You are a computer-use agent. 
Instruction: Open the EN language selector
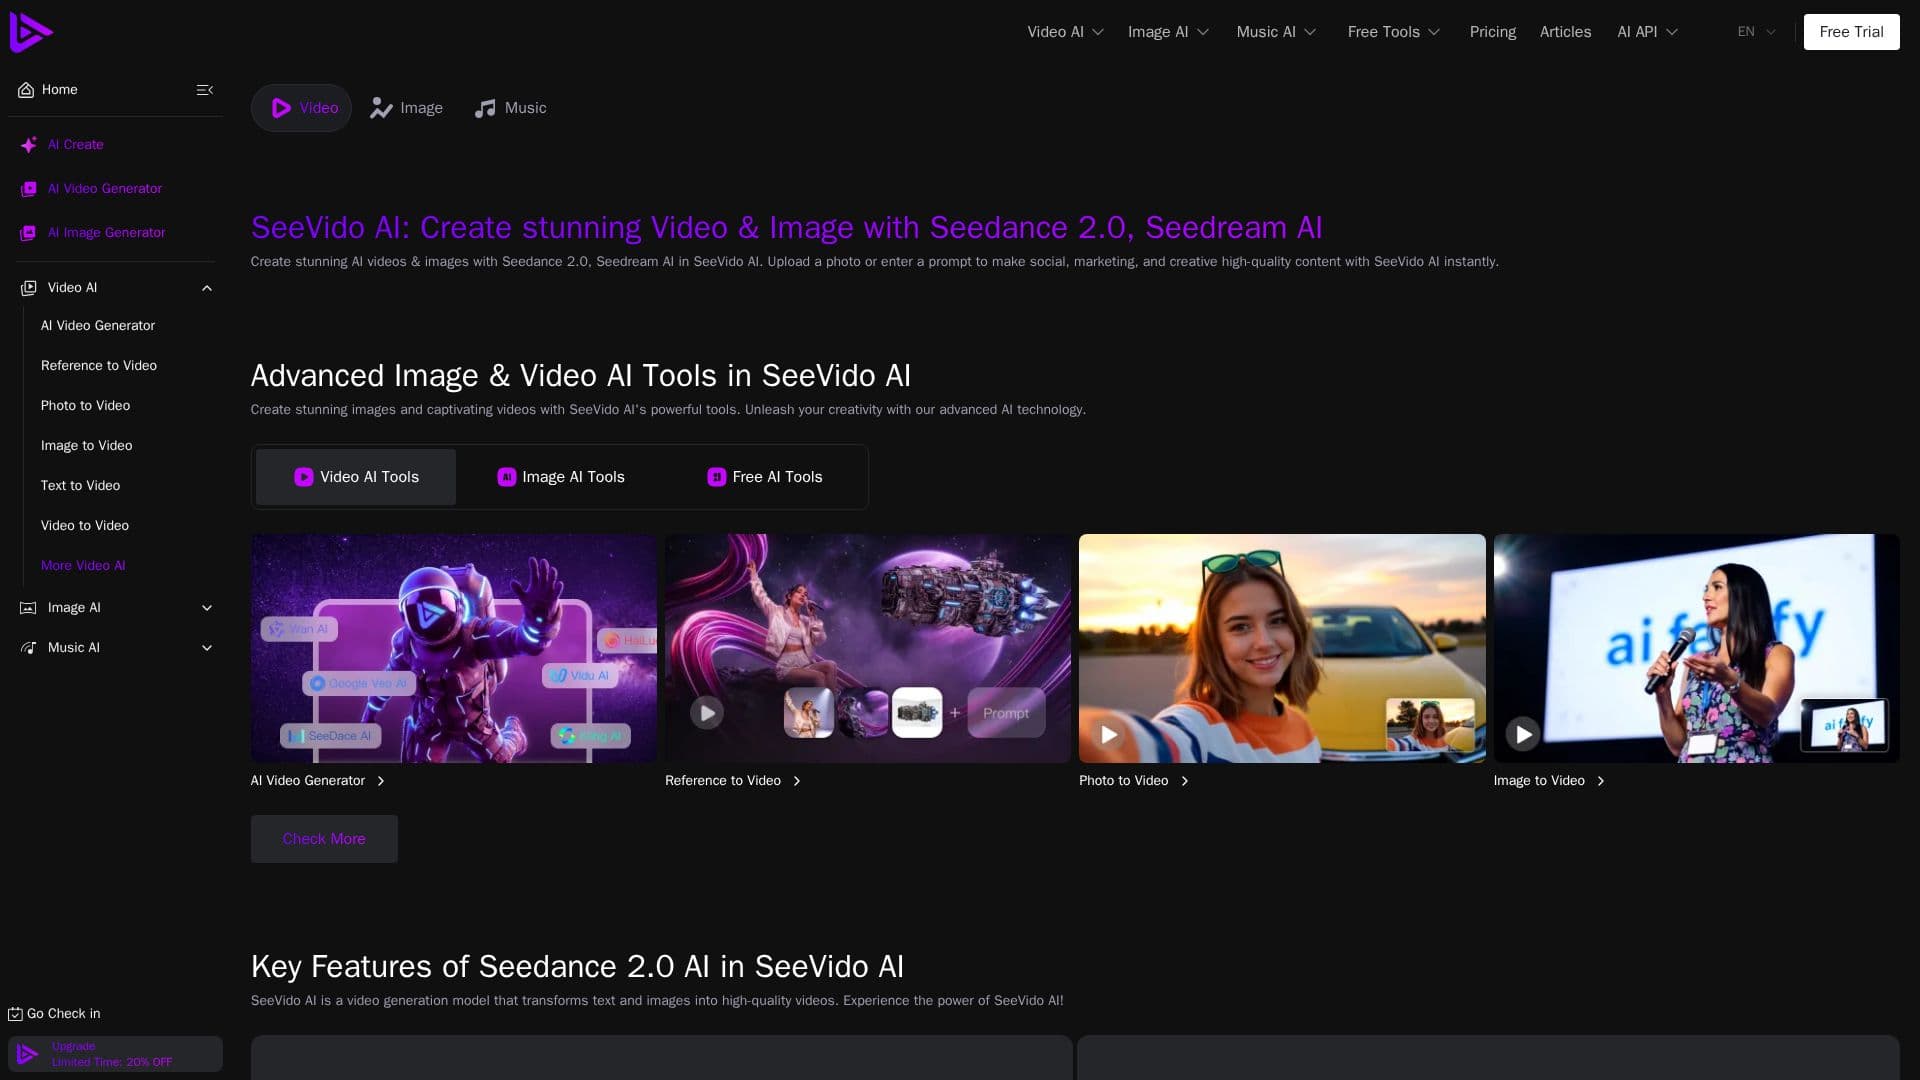[1756, 32]
